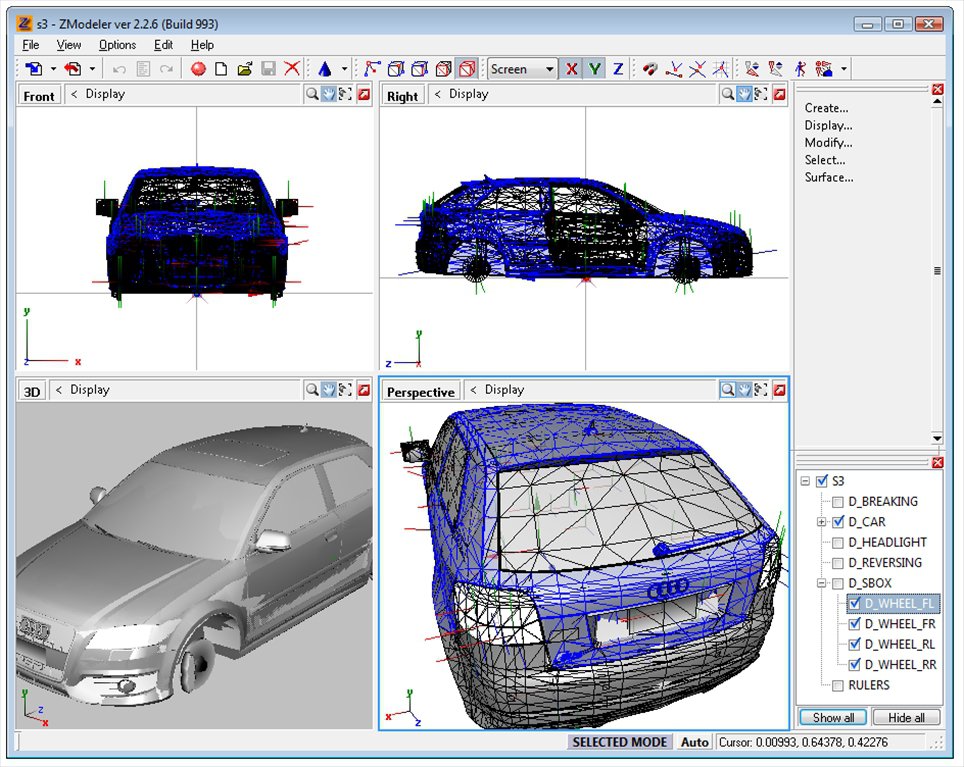The width and height of the screenshot is (964, 767).
Task: Click the Show all button
Action: (x=833, y=718)
